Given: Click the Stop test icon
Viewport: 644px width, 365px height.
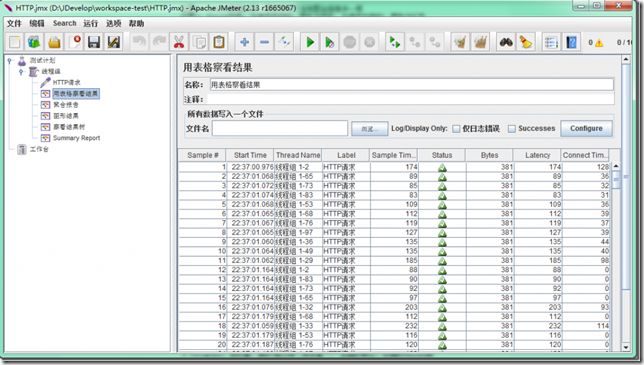Looking at the screenshot, I should point(350,42).
